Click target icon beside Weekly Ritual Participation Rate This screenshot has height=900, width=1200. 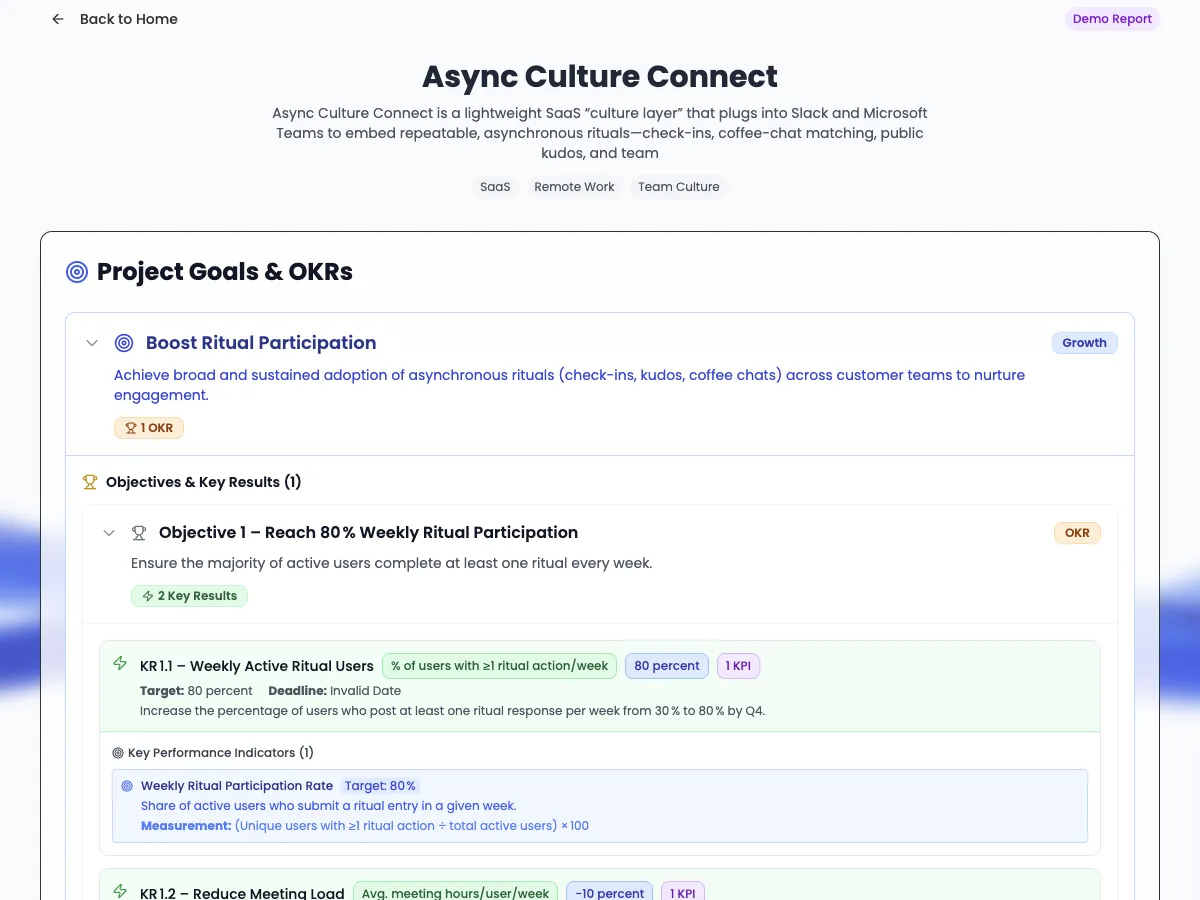[127, 786]
